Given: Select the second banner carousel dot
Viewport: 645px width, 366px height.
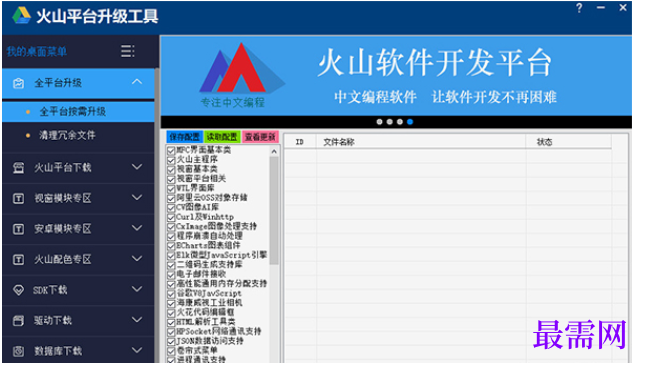Looking at the screenshot, I should [390, 122].
